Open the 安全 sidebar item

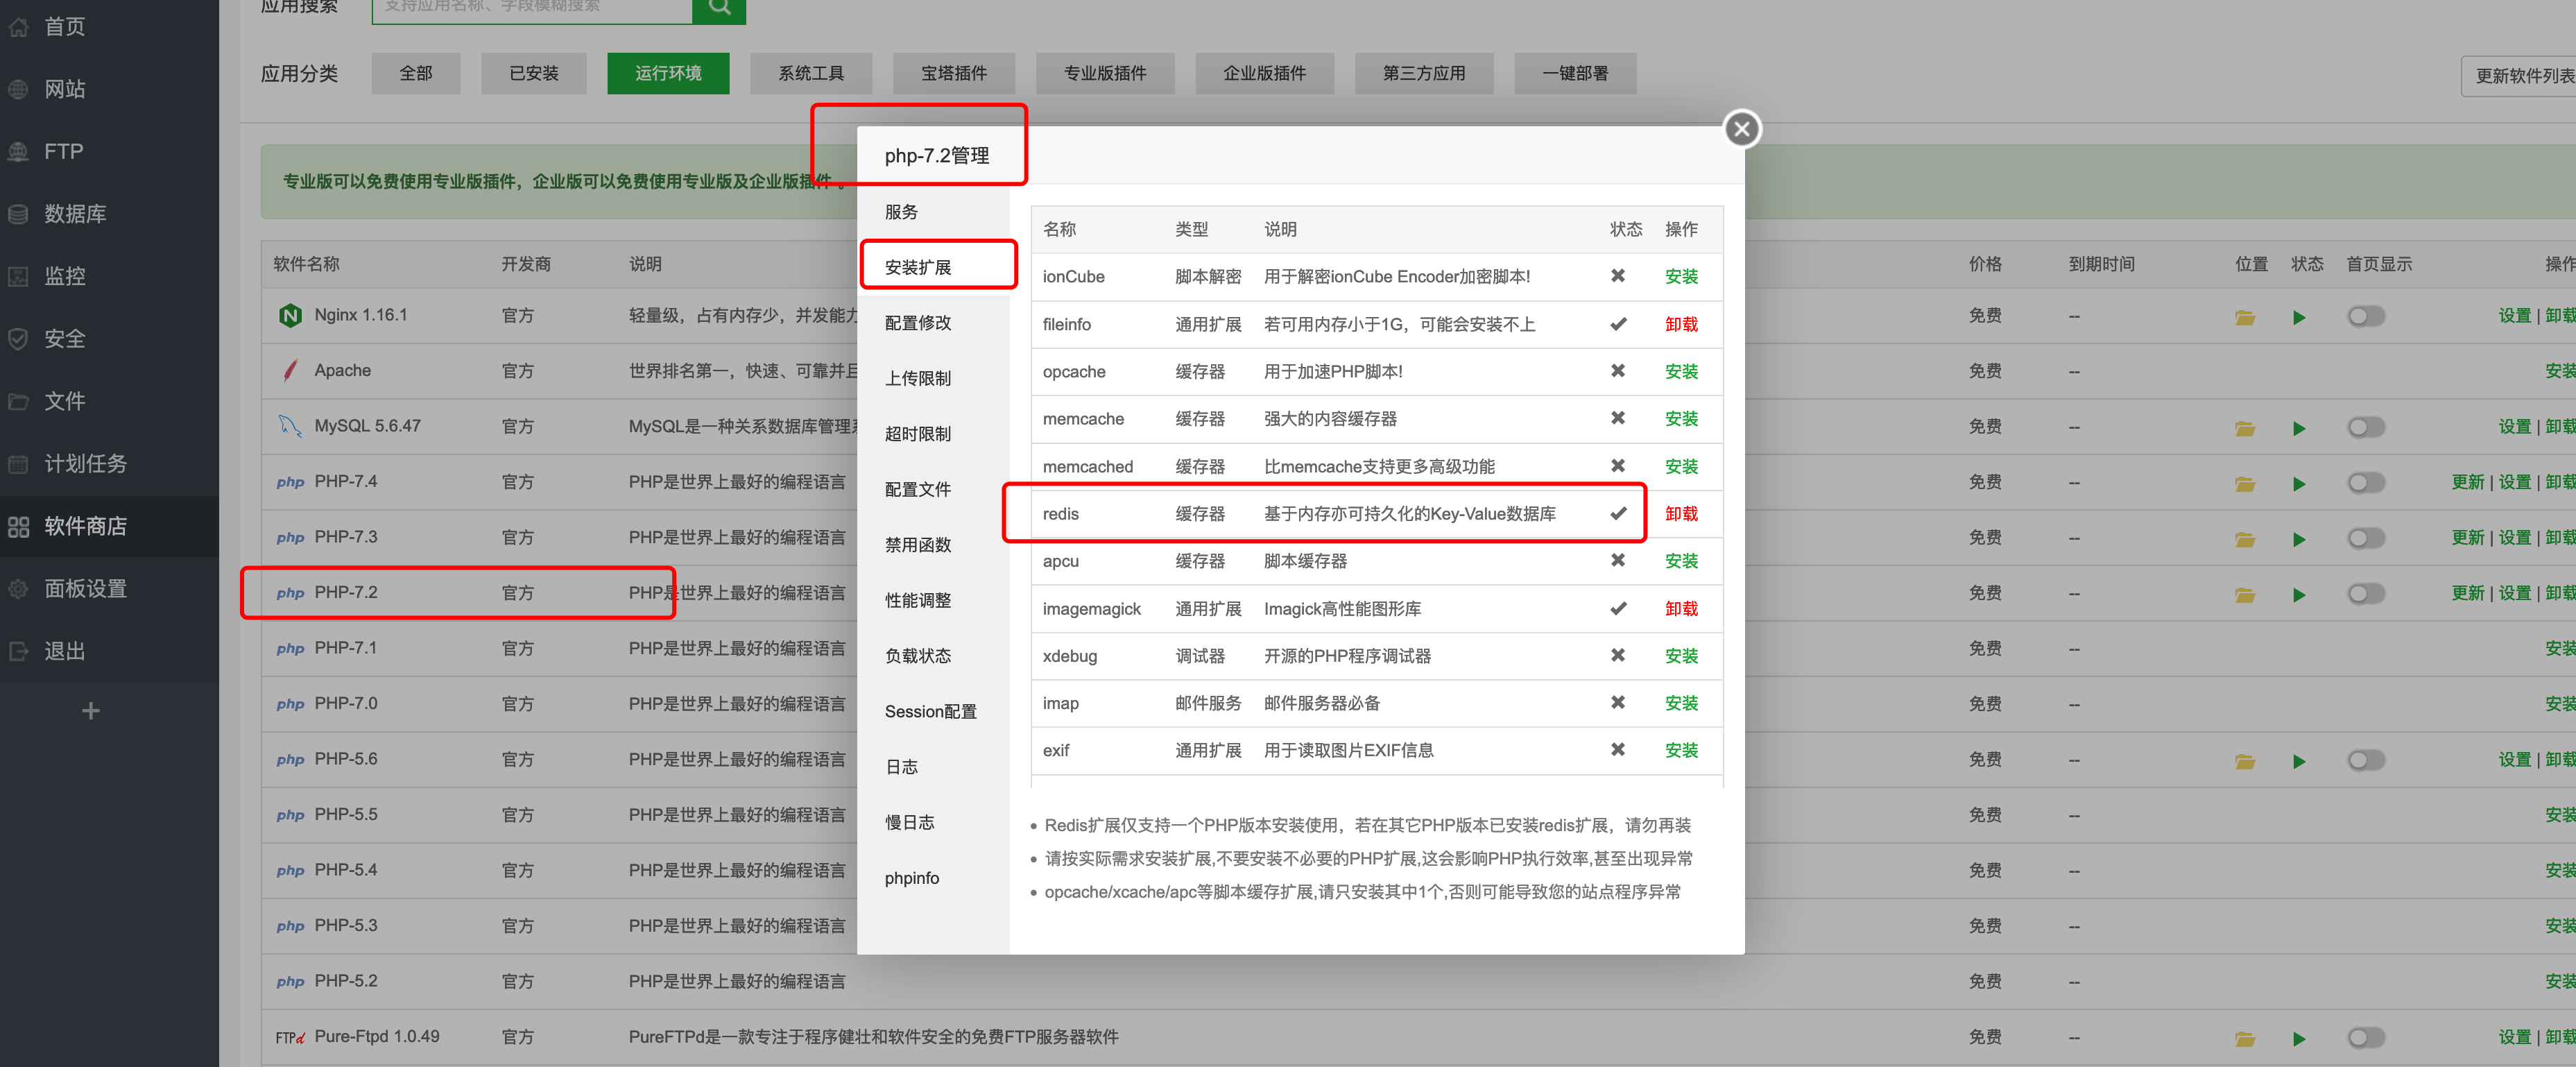click(109, 339)
